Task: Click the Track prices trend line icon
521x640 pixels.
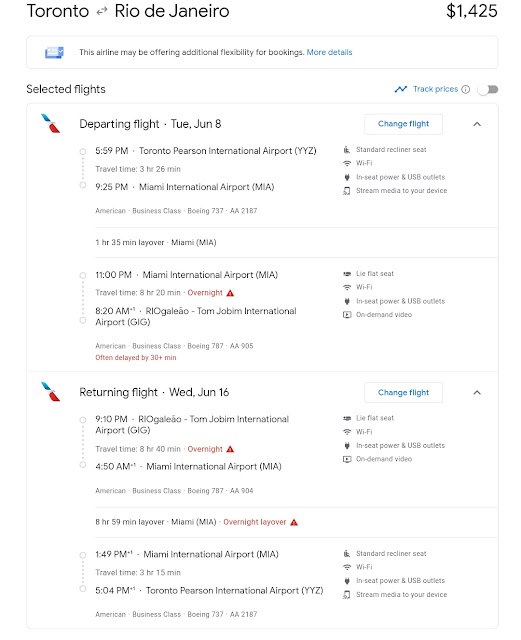Action: [401, 89]
